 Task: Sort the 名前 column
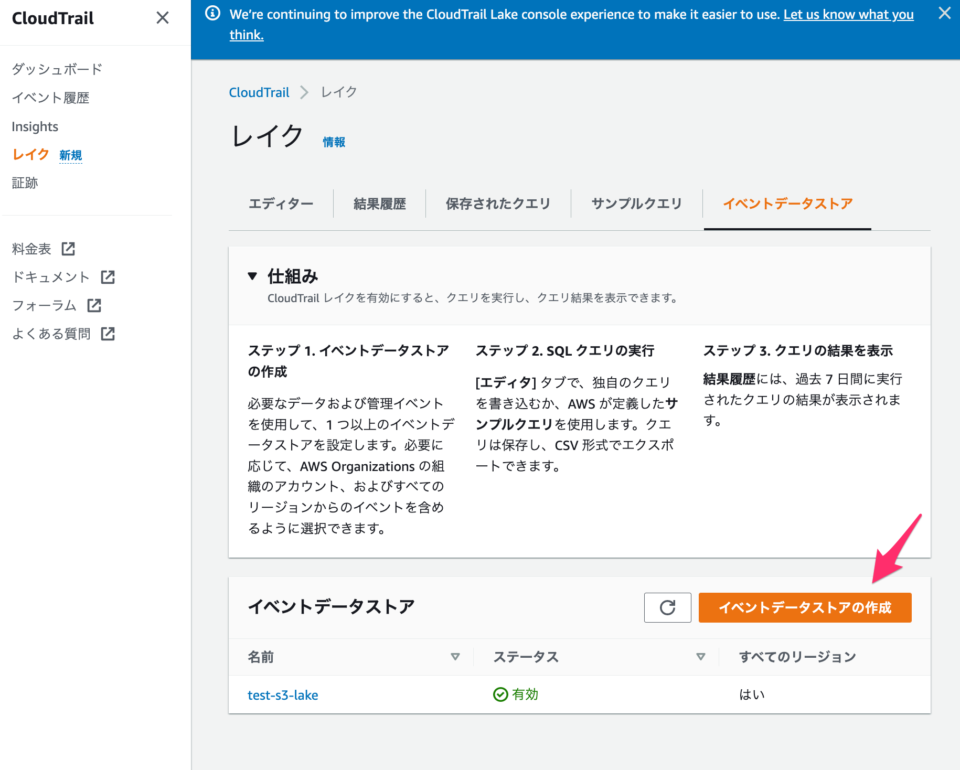click(x=456, y=657)
